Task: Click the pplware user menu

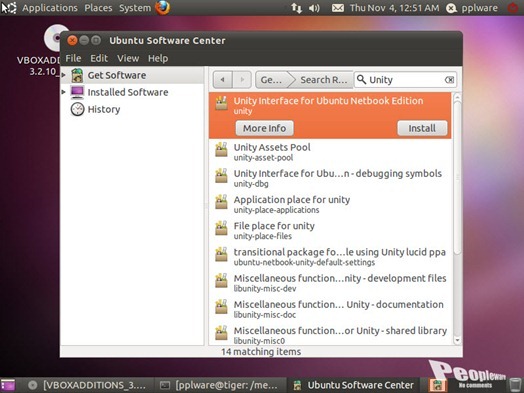Action: 480,8
